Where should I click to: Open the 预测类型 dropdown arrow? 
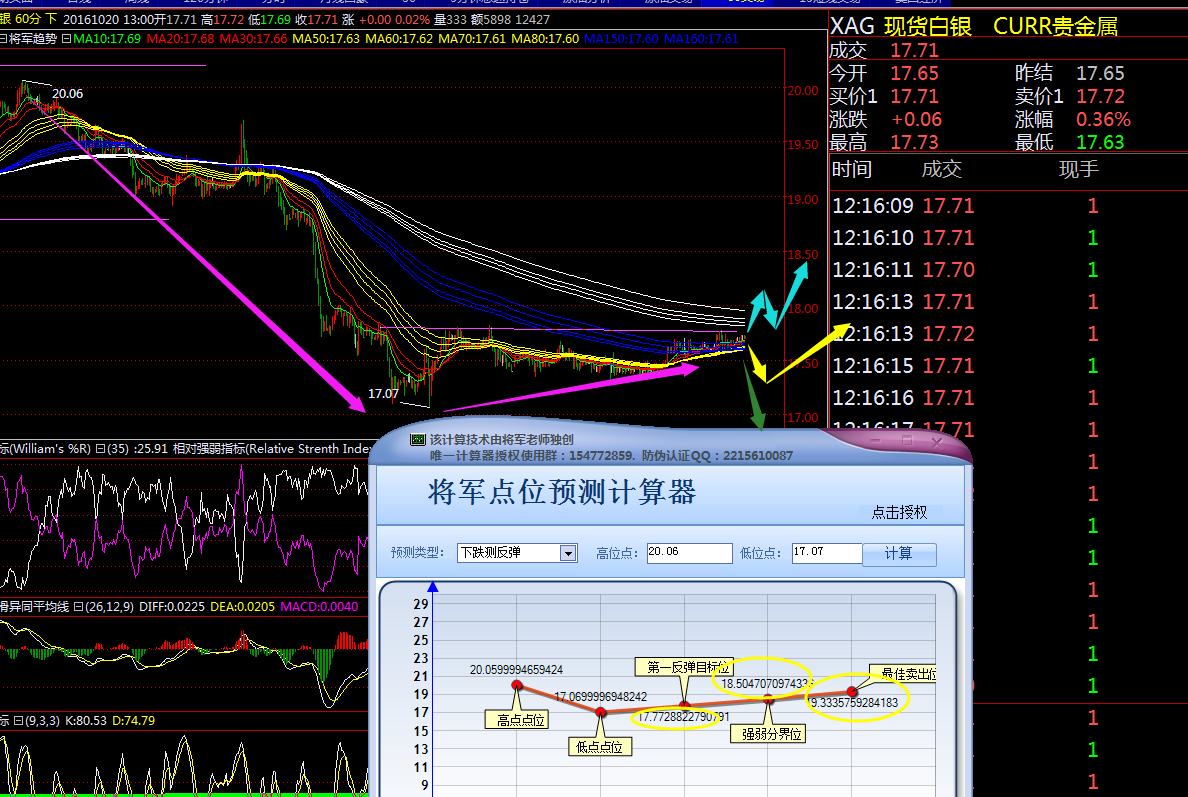[x=568, y=553]
